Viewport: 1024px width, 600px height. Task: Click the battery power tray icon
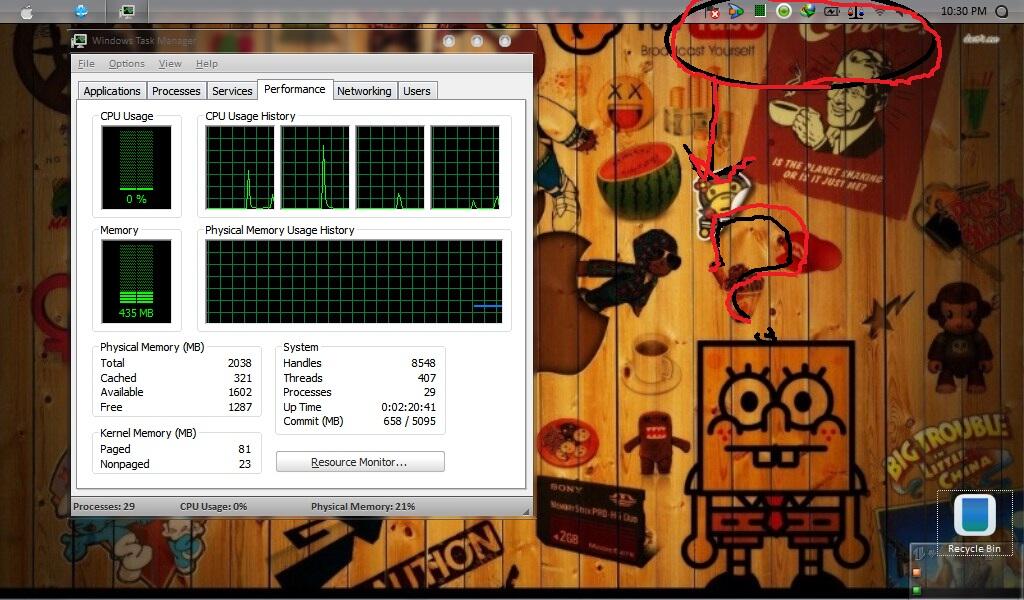831,11
